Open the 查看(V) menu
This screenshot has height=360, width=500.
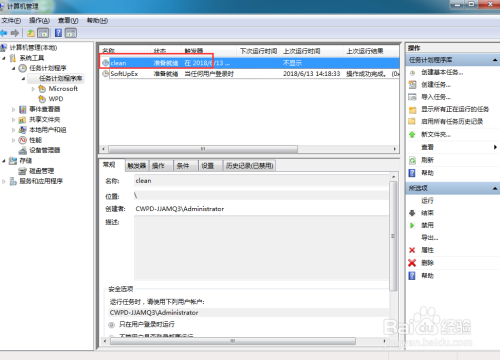pos(68,21)
